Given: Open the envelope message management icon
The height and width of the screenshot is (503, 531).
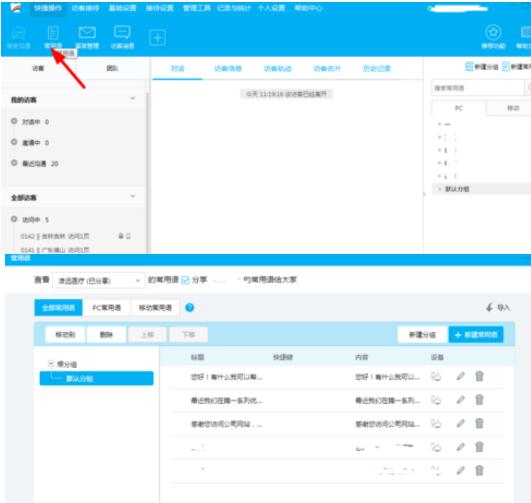Looking at the screenshot, I should 87,37.
